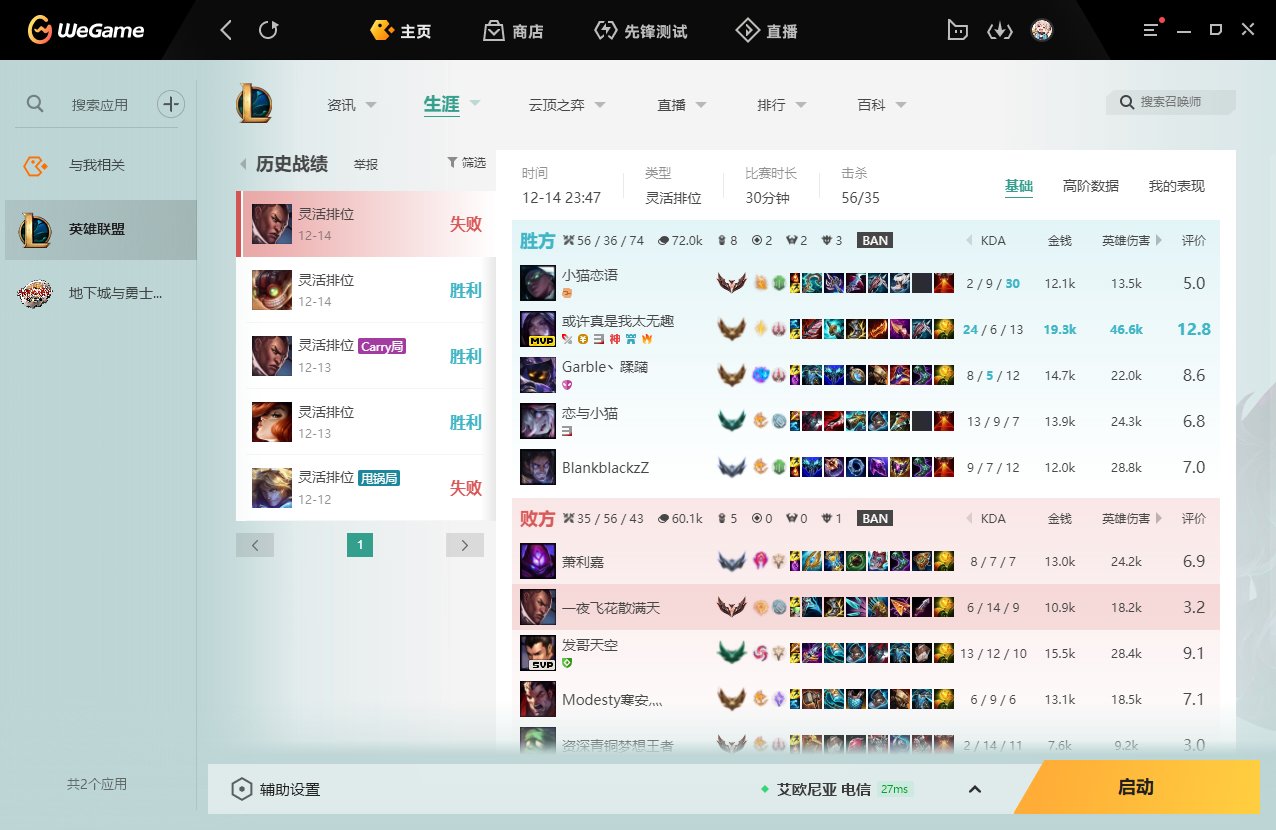Open the 筛选 filter
This screenshot has height=830, width=1276.
pyautogui.click(x=466, y=163)
